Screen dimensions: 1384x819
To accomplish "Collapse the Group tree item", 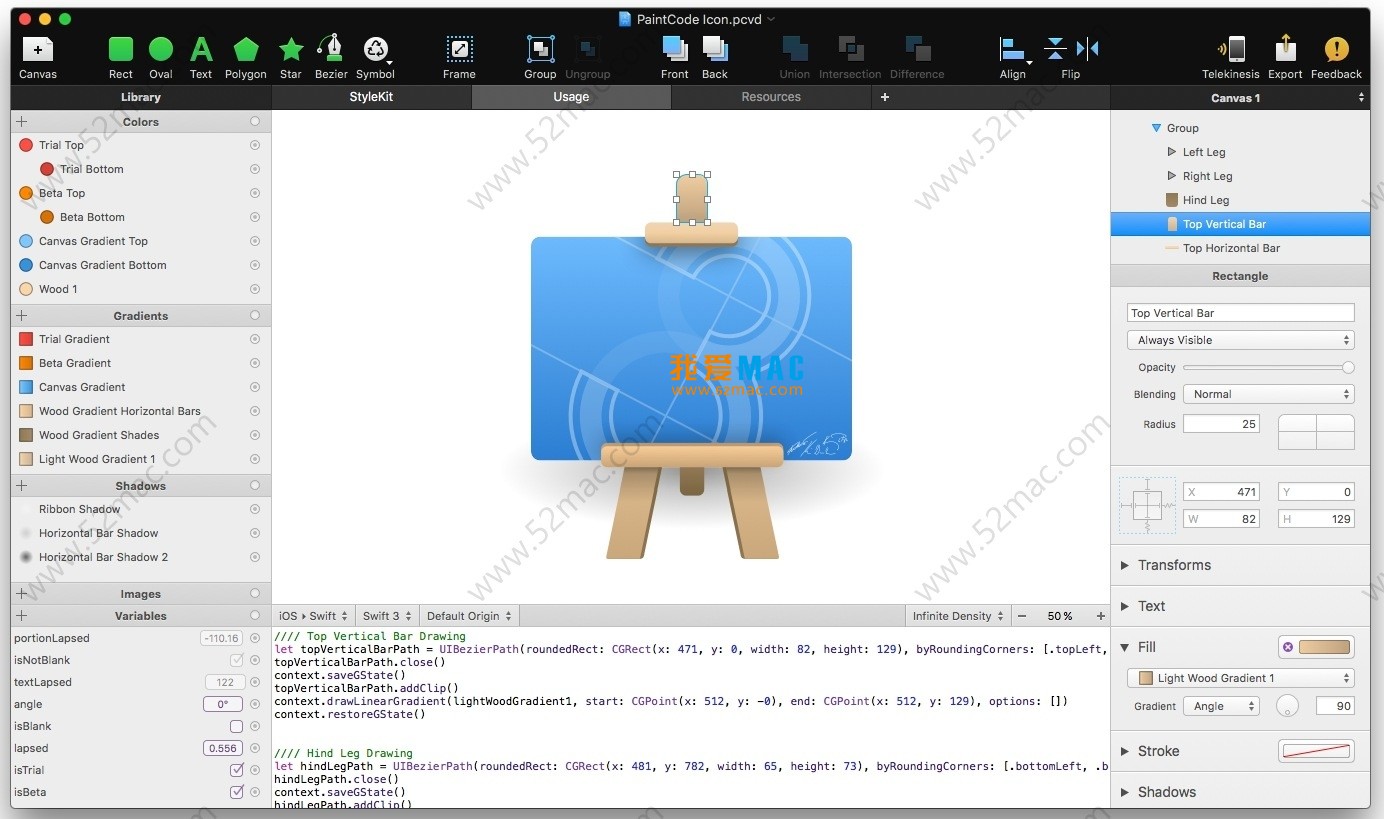I will coord(1156,128).
